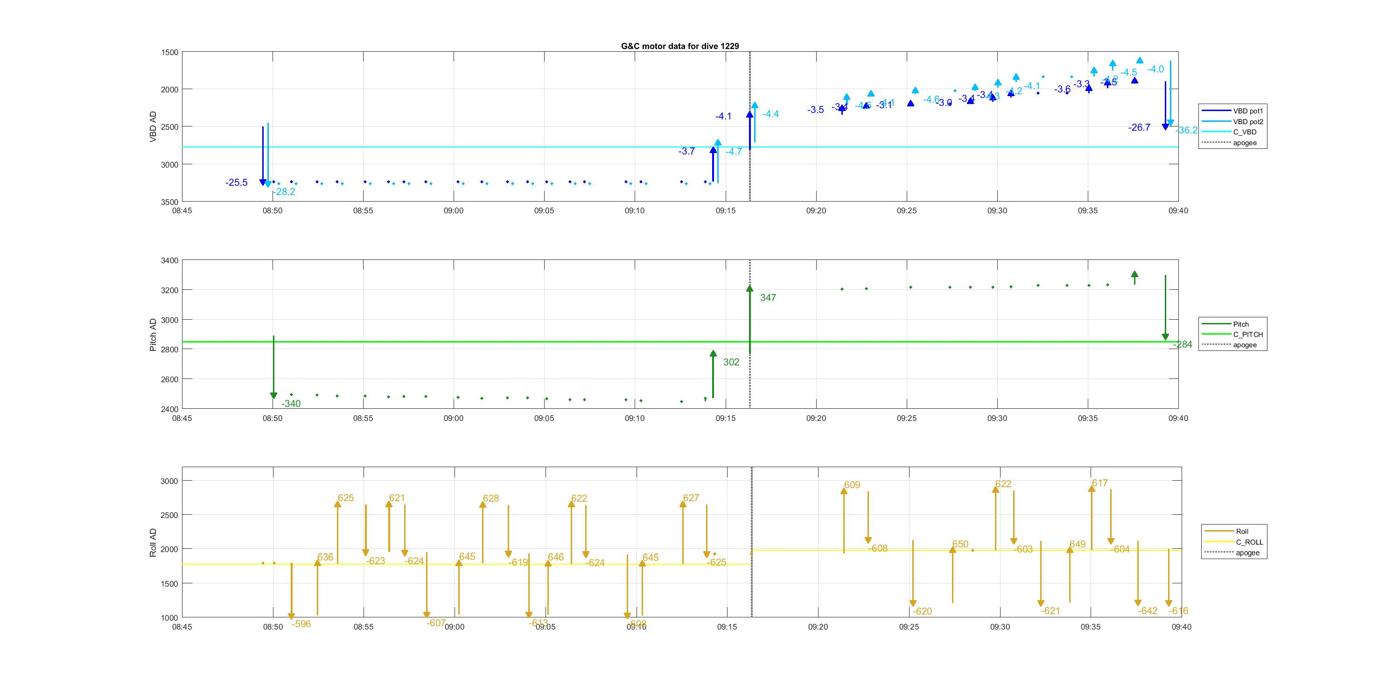1400x693 pixels.
Task: Click the 'Pitch AD' y-axis label
Action: click(153, 335)
